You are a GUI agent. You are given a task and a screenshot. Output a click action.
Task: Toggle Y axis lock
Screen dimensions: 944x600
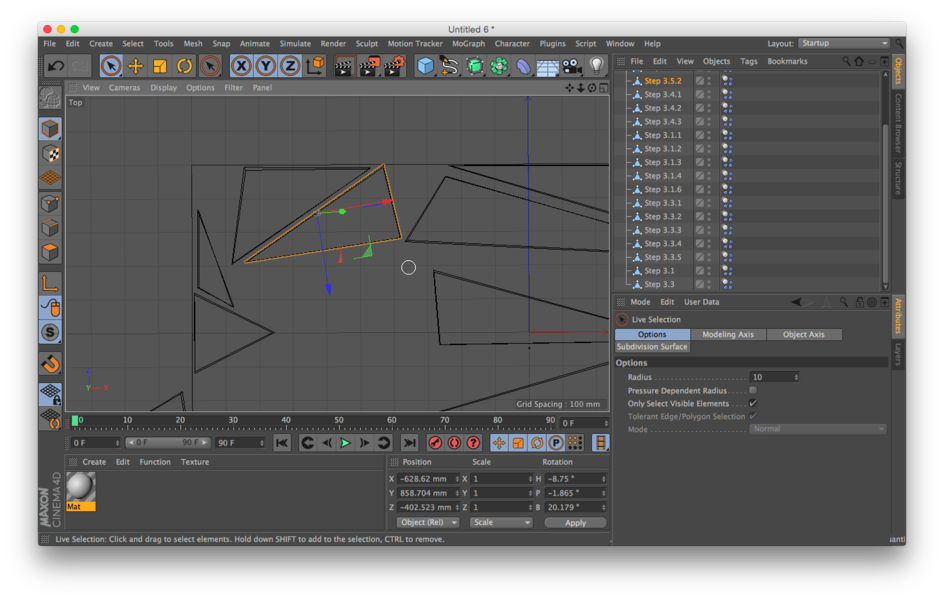point(266,66)
